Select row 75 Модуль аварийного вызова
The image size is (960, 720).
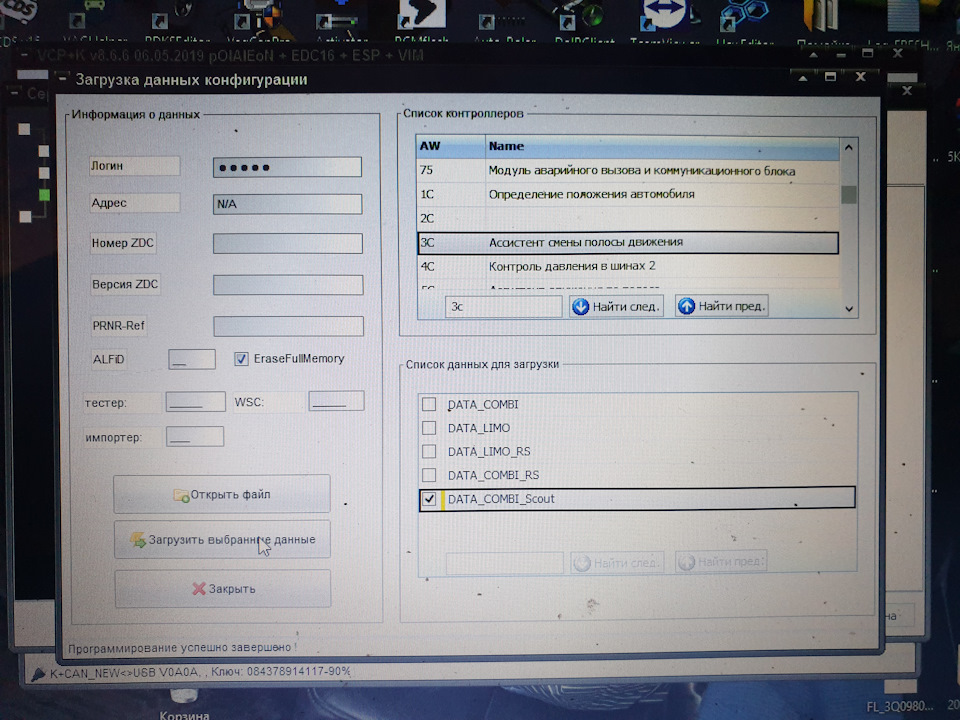pos(628,171)
